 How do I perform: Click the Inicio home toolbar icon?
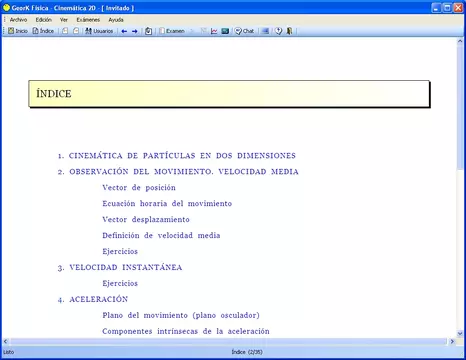click(18, 31)
